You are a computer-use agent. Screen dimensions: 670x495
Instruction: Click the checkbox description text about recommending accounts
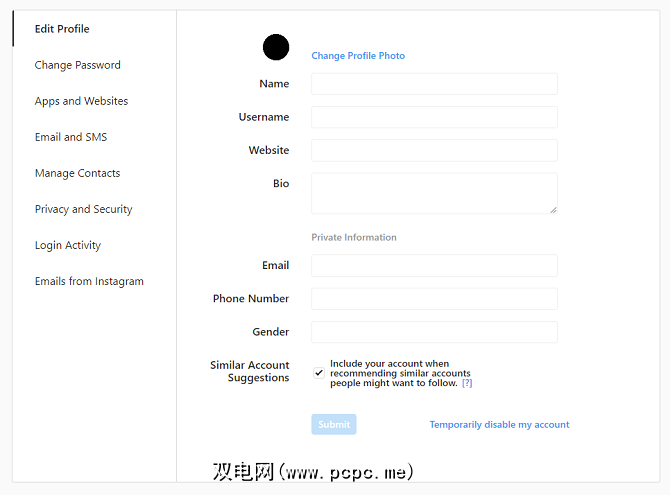(400, 373)
